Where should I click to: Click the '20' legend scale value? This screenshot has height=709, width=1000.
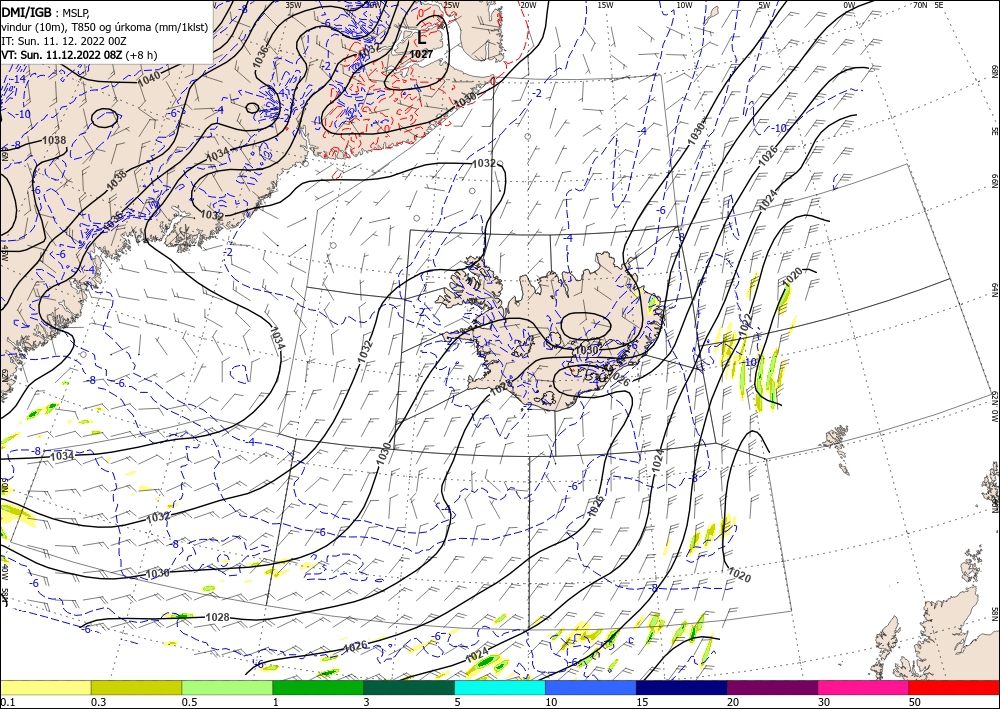[x=733, y=702]
